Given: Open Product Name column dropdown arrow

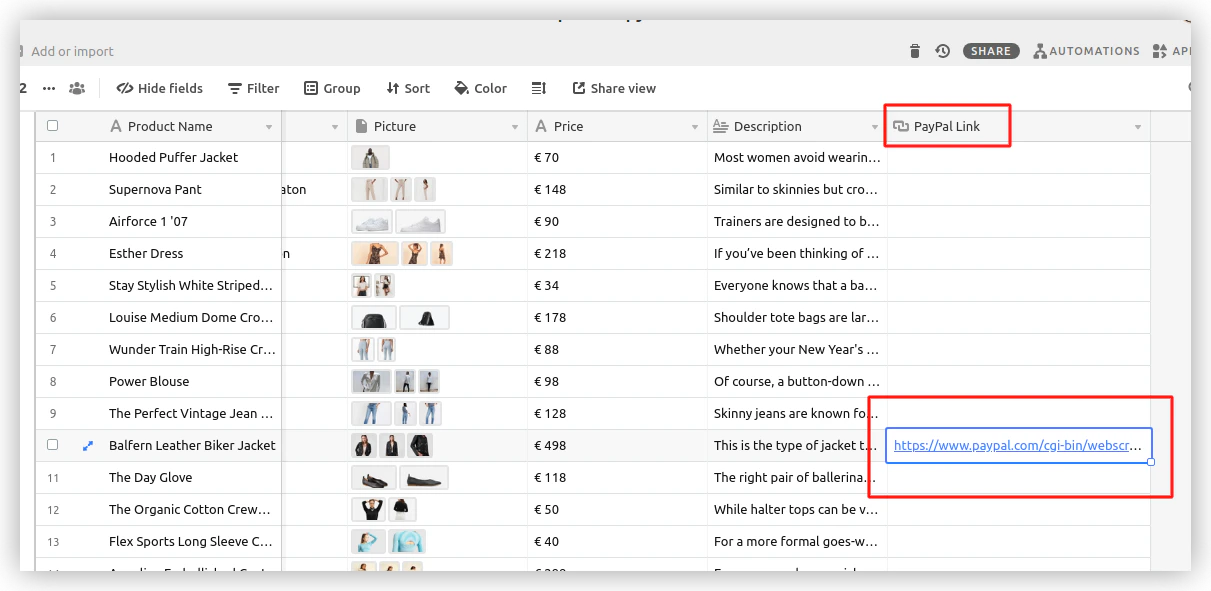Looking at the screenshot, I should [x=269, y=128].
